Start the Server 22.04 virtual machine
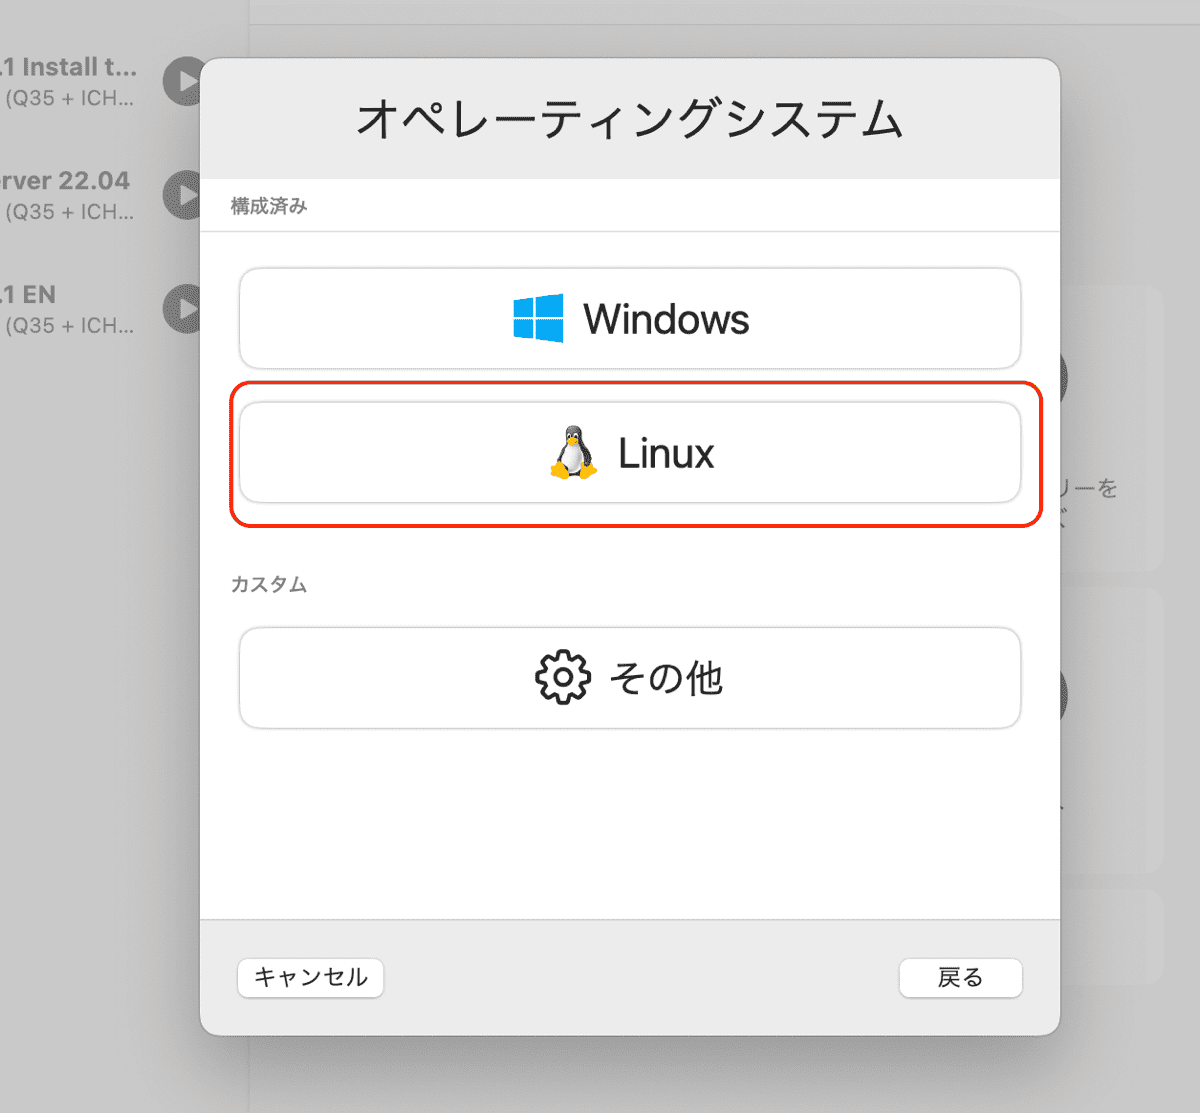The image size is (1200, 1113). 184,195
